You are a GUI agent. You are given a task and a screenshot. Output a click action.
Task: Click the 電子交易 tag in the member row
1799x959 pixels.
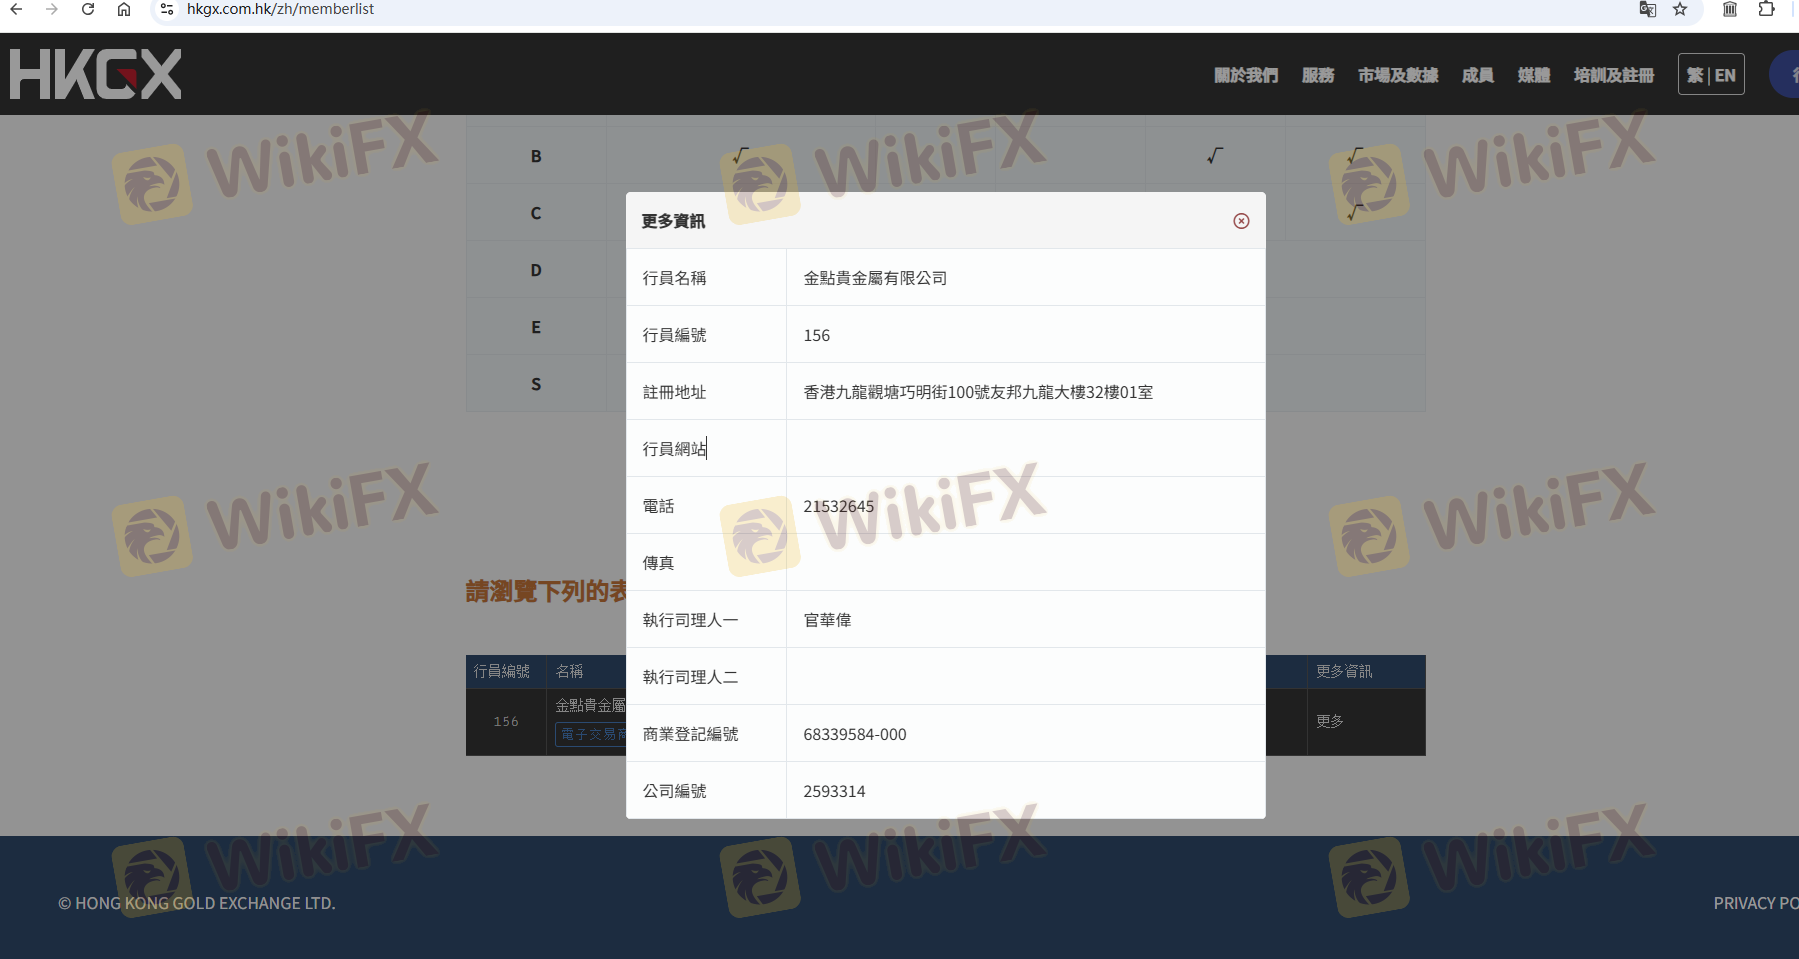point(590,735)
